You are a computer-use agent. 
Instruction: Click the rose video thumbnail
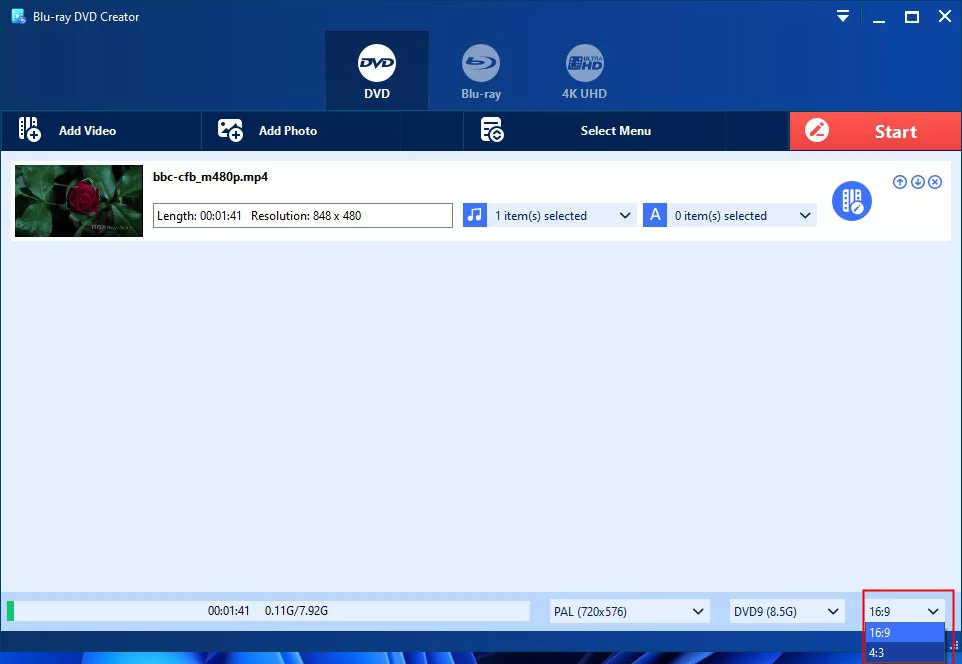point(79,201)
